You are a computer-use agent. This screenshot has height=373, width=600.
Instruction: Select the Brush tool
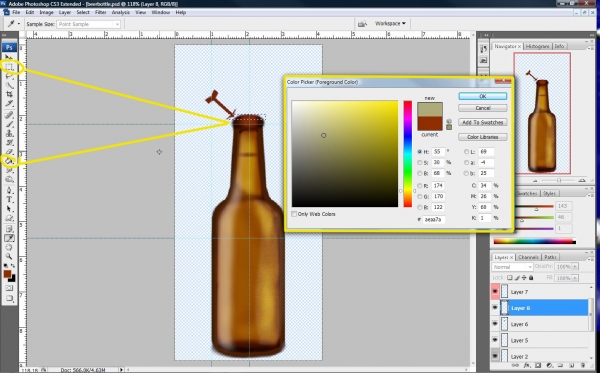pyautogui.click(x=9, y=124)
